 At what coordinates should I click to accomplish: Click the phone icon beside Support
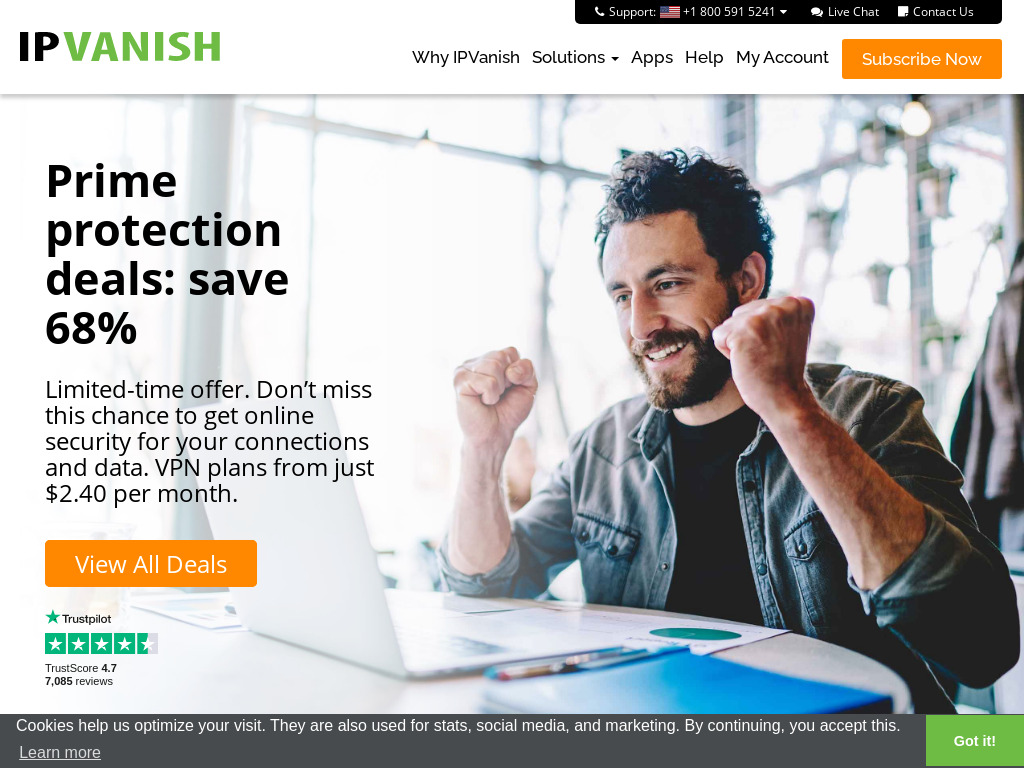point(600,11)
